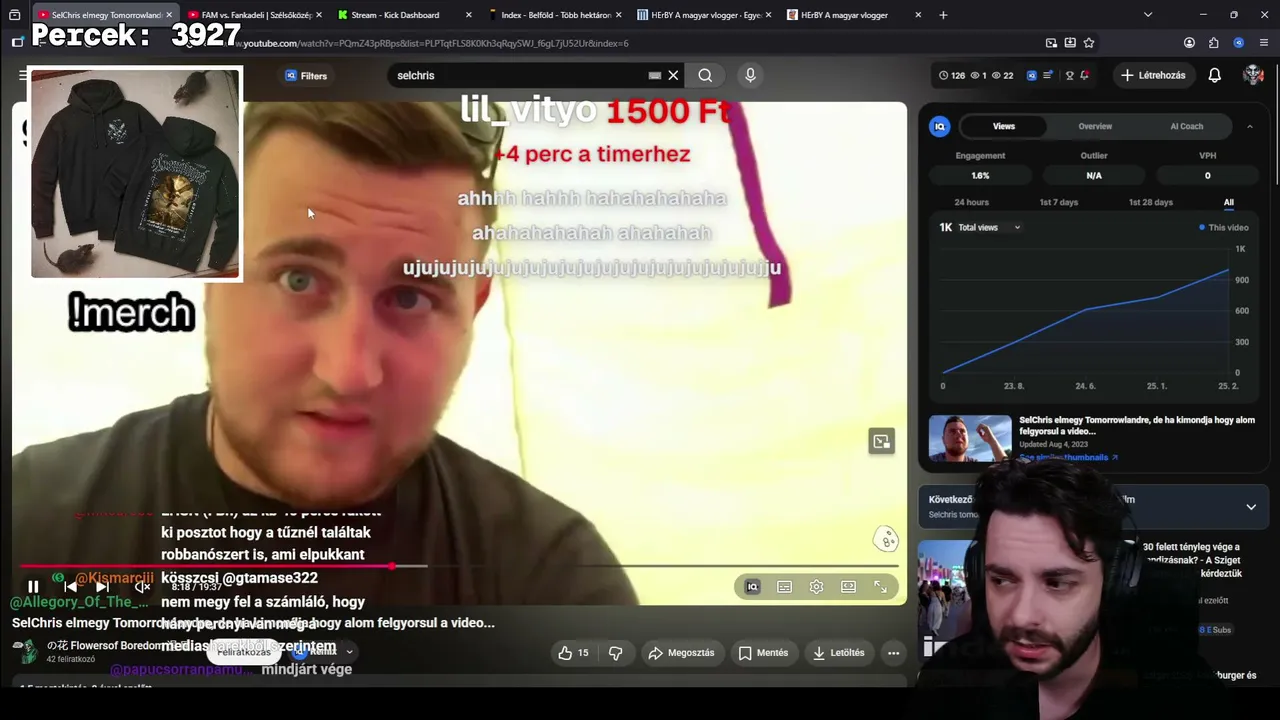
Task: Expand the Következő playlist panel
Action: 1251,507
